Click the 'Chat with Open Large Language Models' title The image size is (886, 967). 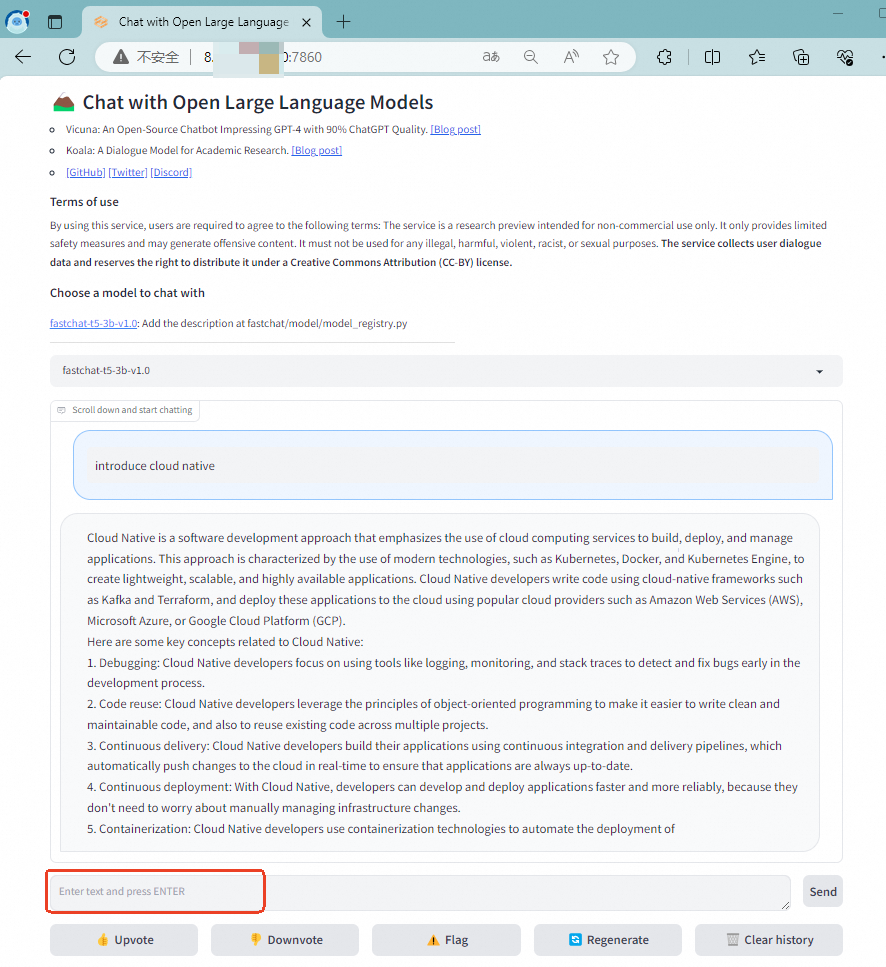[x=258, y=102]
